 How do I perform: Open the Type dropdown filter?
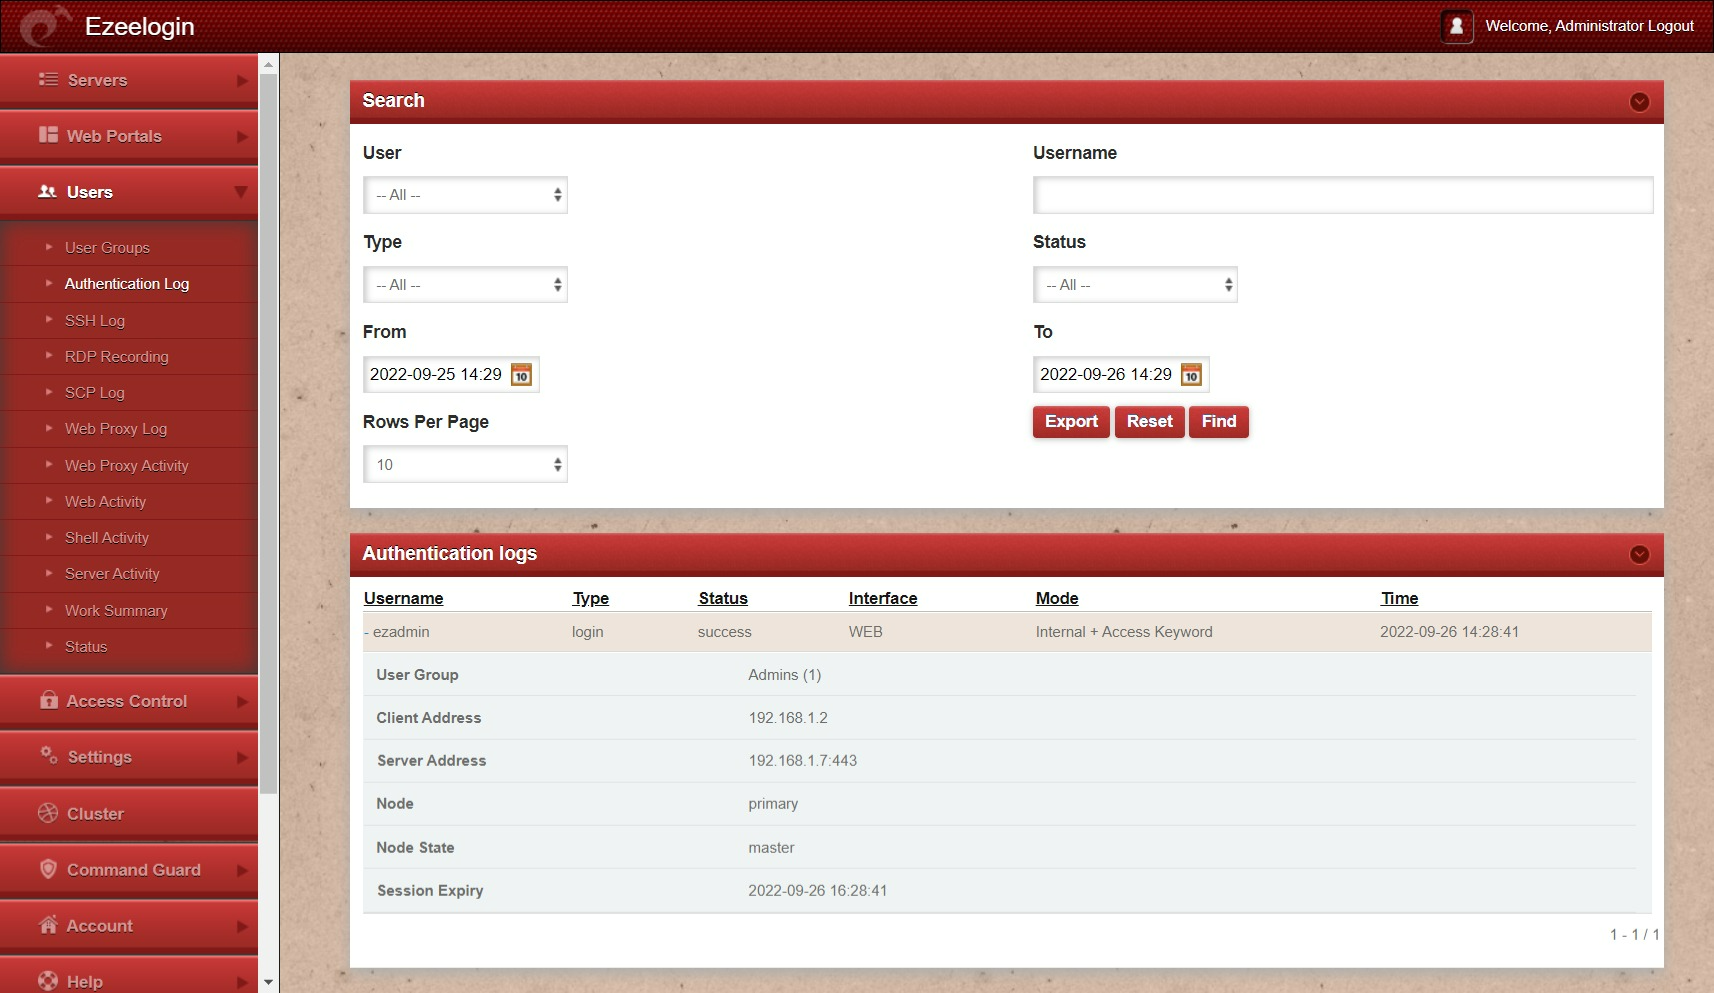point(465,285)
